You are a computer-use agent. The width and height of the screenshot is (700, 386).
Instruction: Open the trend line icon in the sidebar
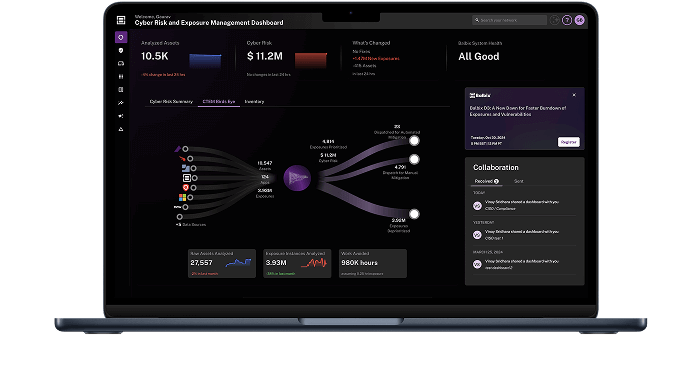coord(121,103)
